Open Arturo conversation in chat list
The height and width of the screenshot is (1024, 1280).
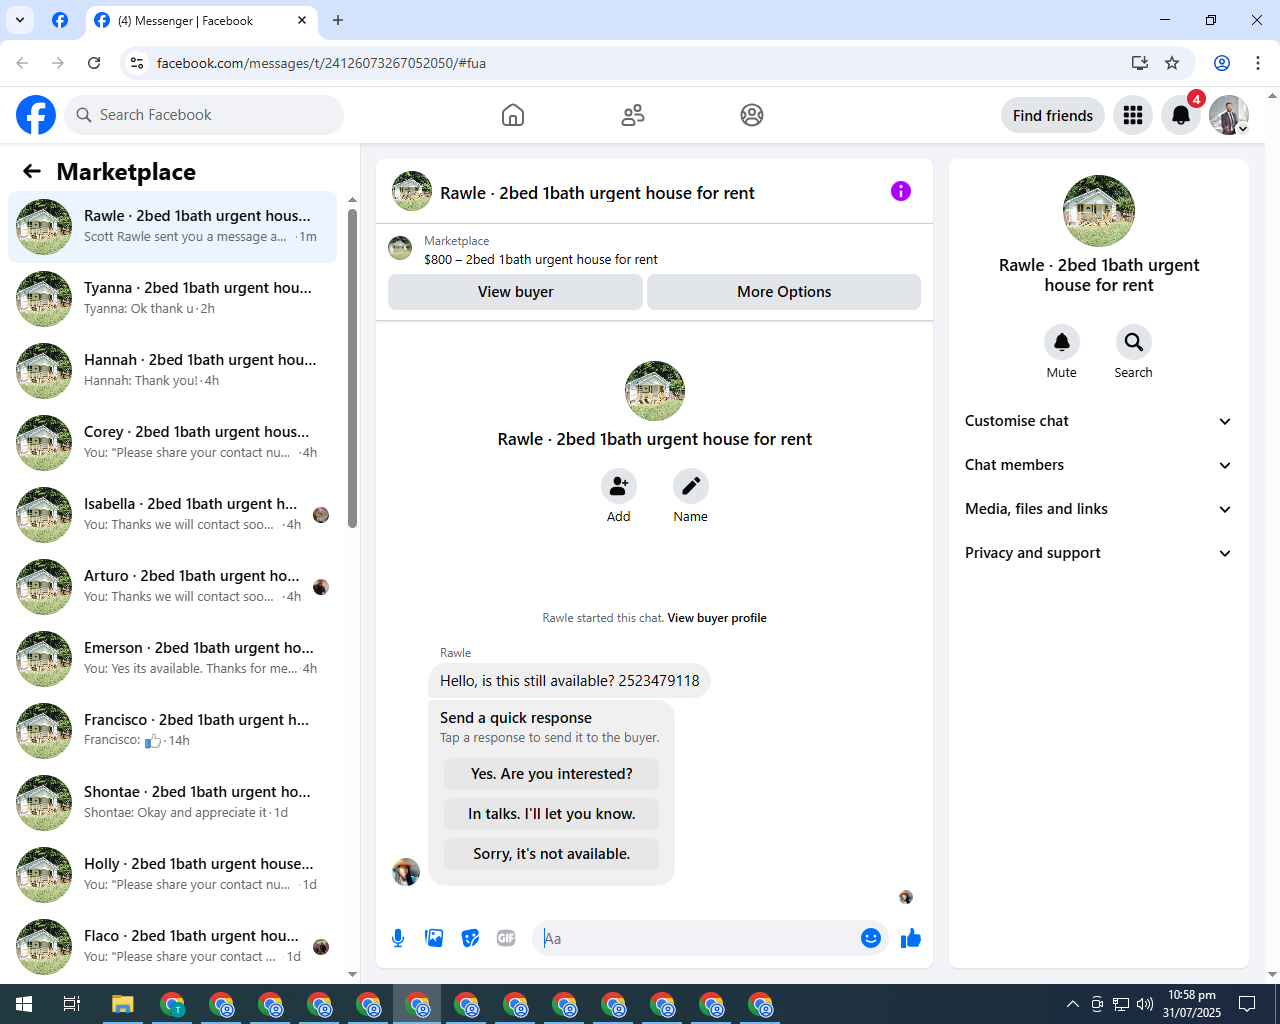172,587
